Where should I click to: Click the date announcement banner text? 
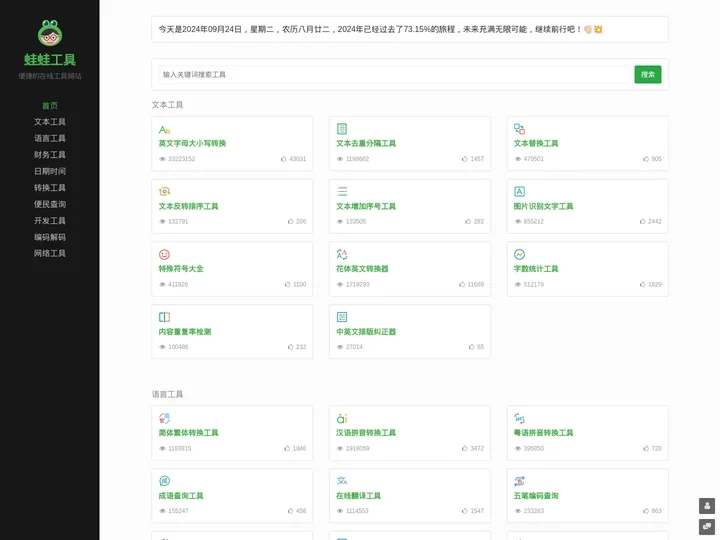[x=380, y=29]
